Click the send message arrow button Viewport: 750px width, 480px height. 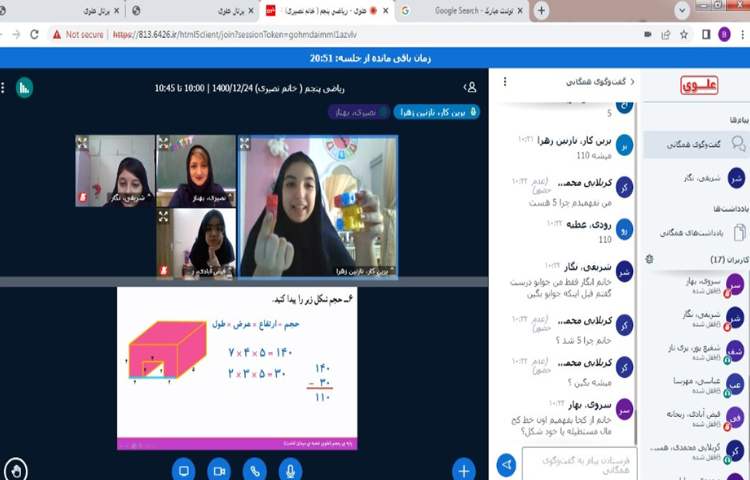pyautogui.click(x=507, y=464)
